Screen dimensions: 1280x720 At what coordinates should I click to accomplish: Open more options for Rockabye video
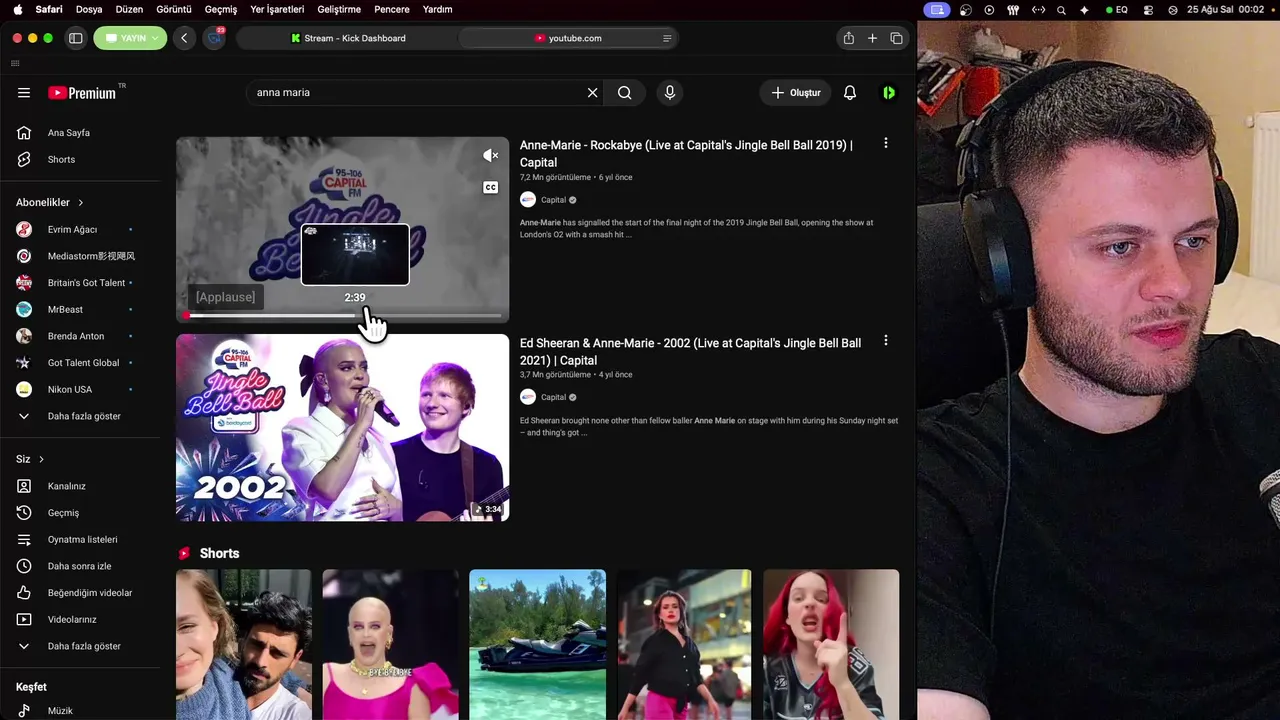[885, 144]
